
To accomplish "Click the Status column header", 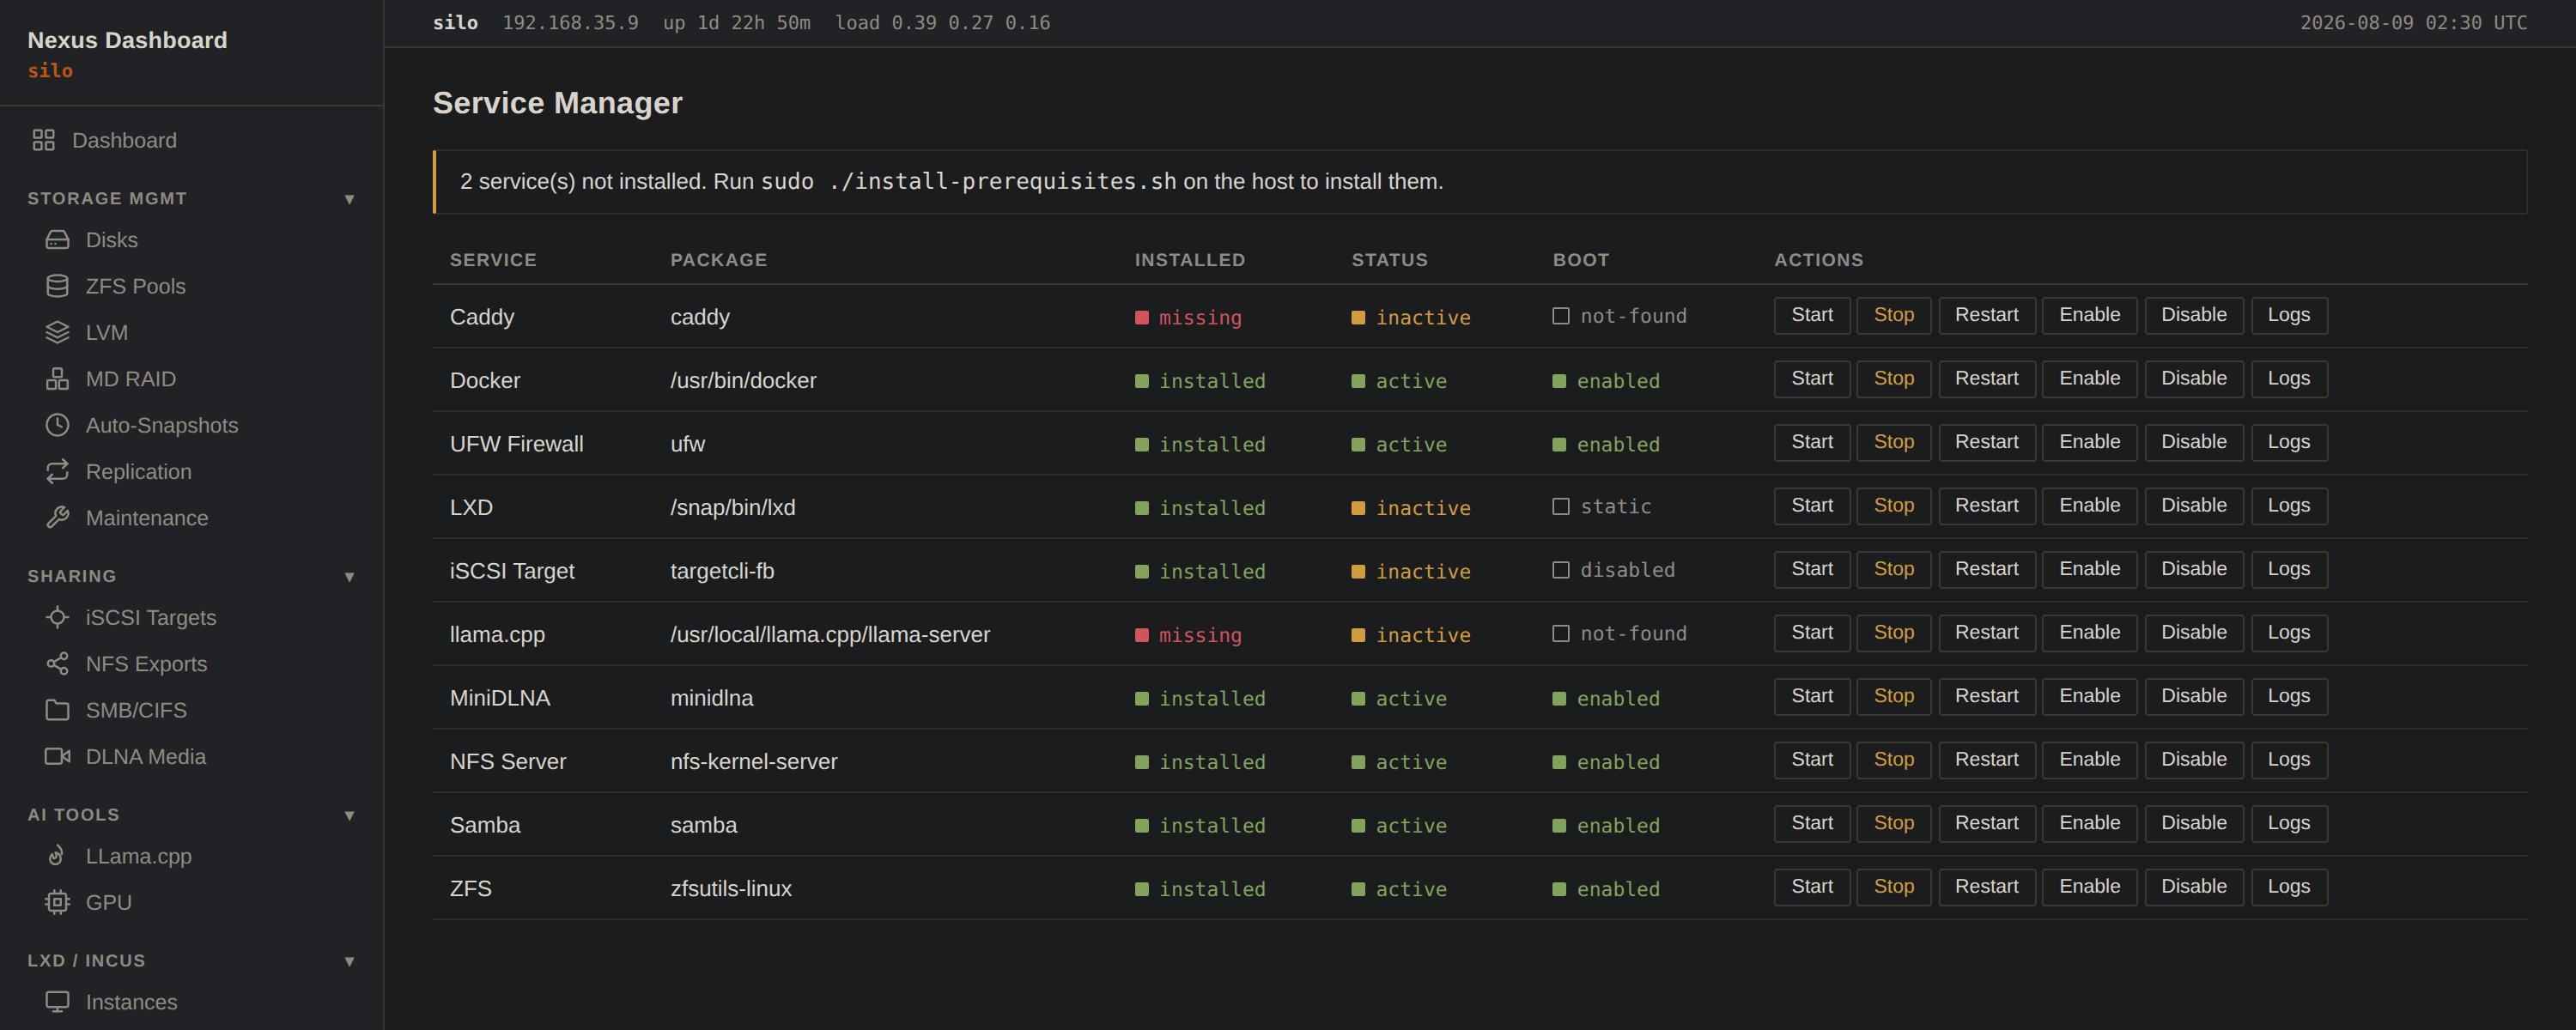I will (x=1389, y=260).
